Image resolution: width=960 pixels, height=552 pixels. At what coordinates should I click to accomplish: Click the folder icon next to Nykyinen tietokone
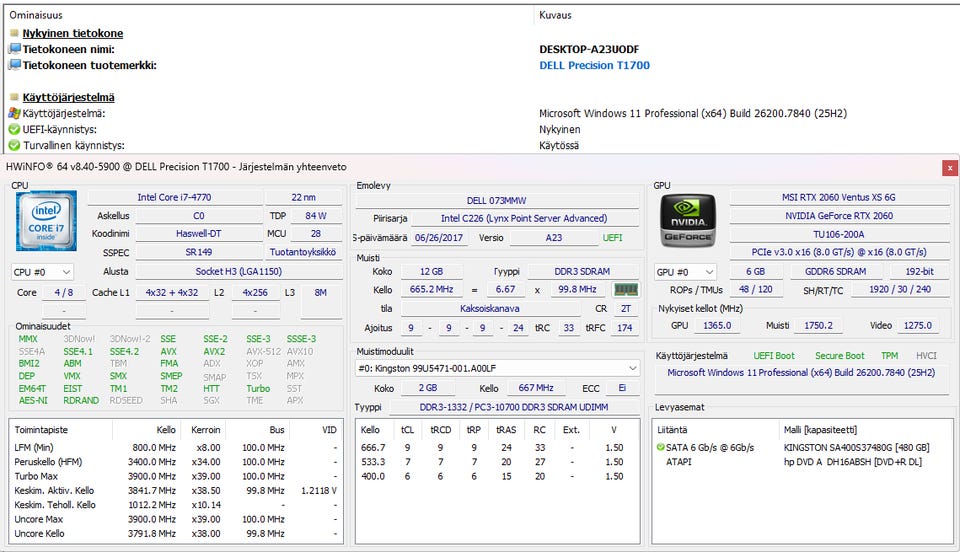(x=14, y=33)
